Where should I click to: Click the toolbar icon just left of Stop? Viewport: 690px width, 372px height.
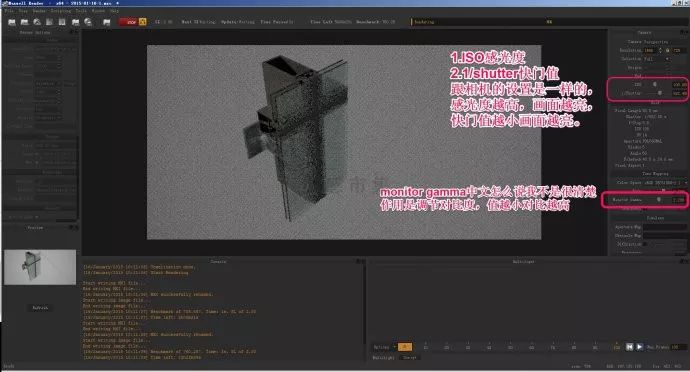tap(106, 22)
